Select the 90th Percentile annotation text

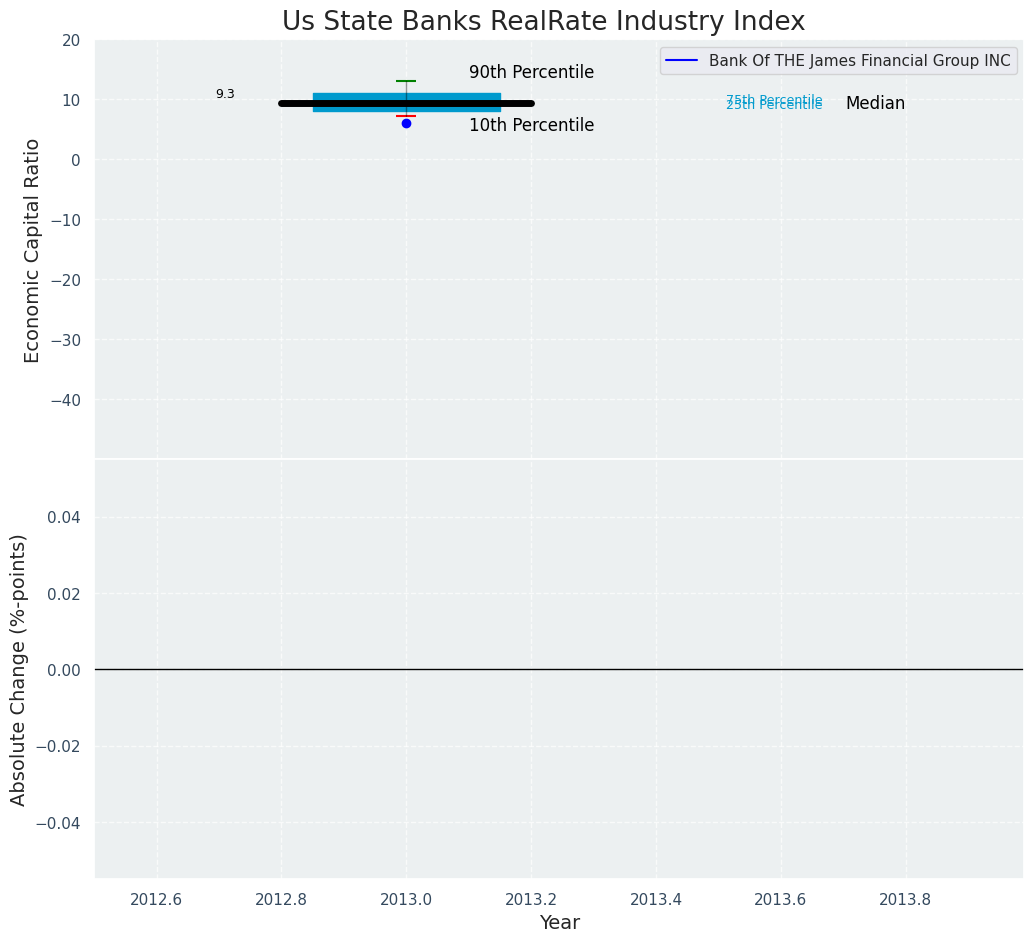(531, 73)
